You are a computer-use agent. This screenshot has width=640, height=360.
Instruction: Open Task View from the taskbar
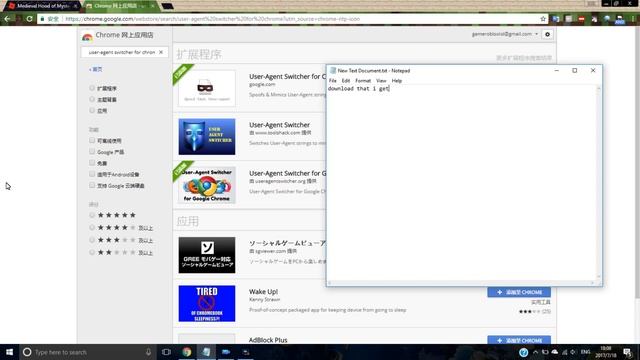(x=166, y=352)
